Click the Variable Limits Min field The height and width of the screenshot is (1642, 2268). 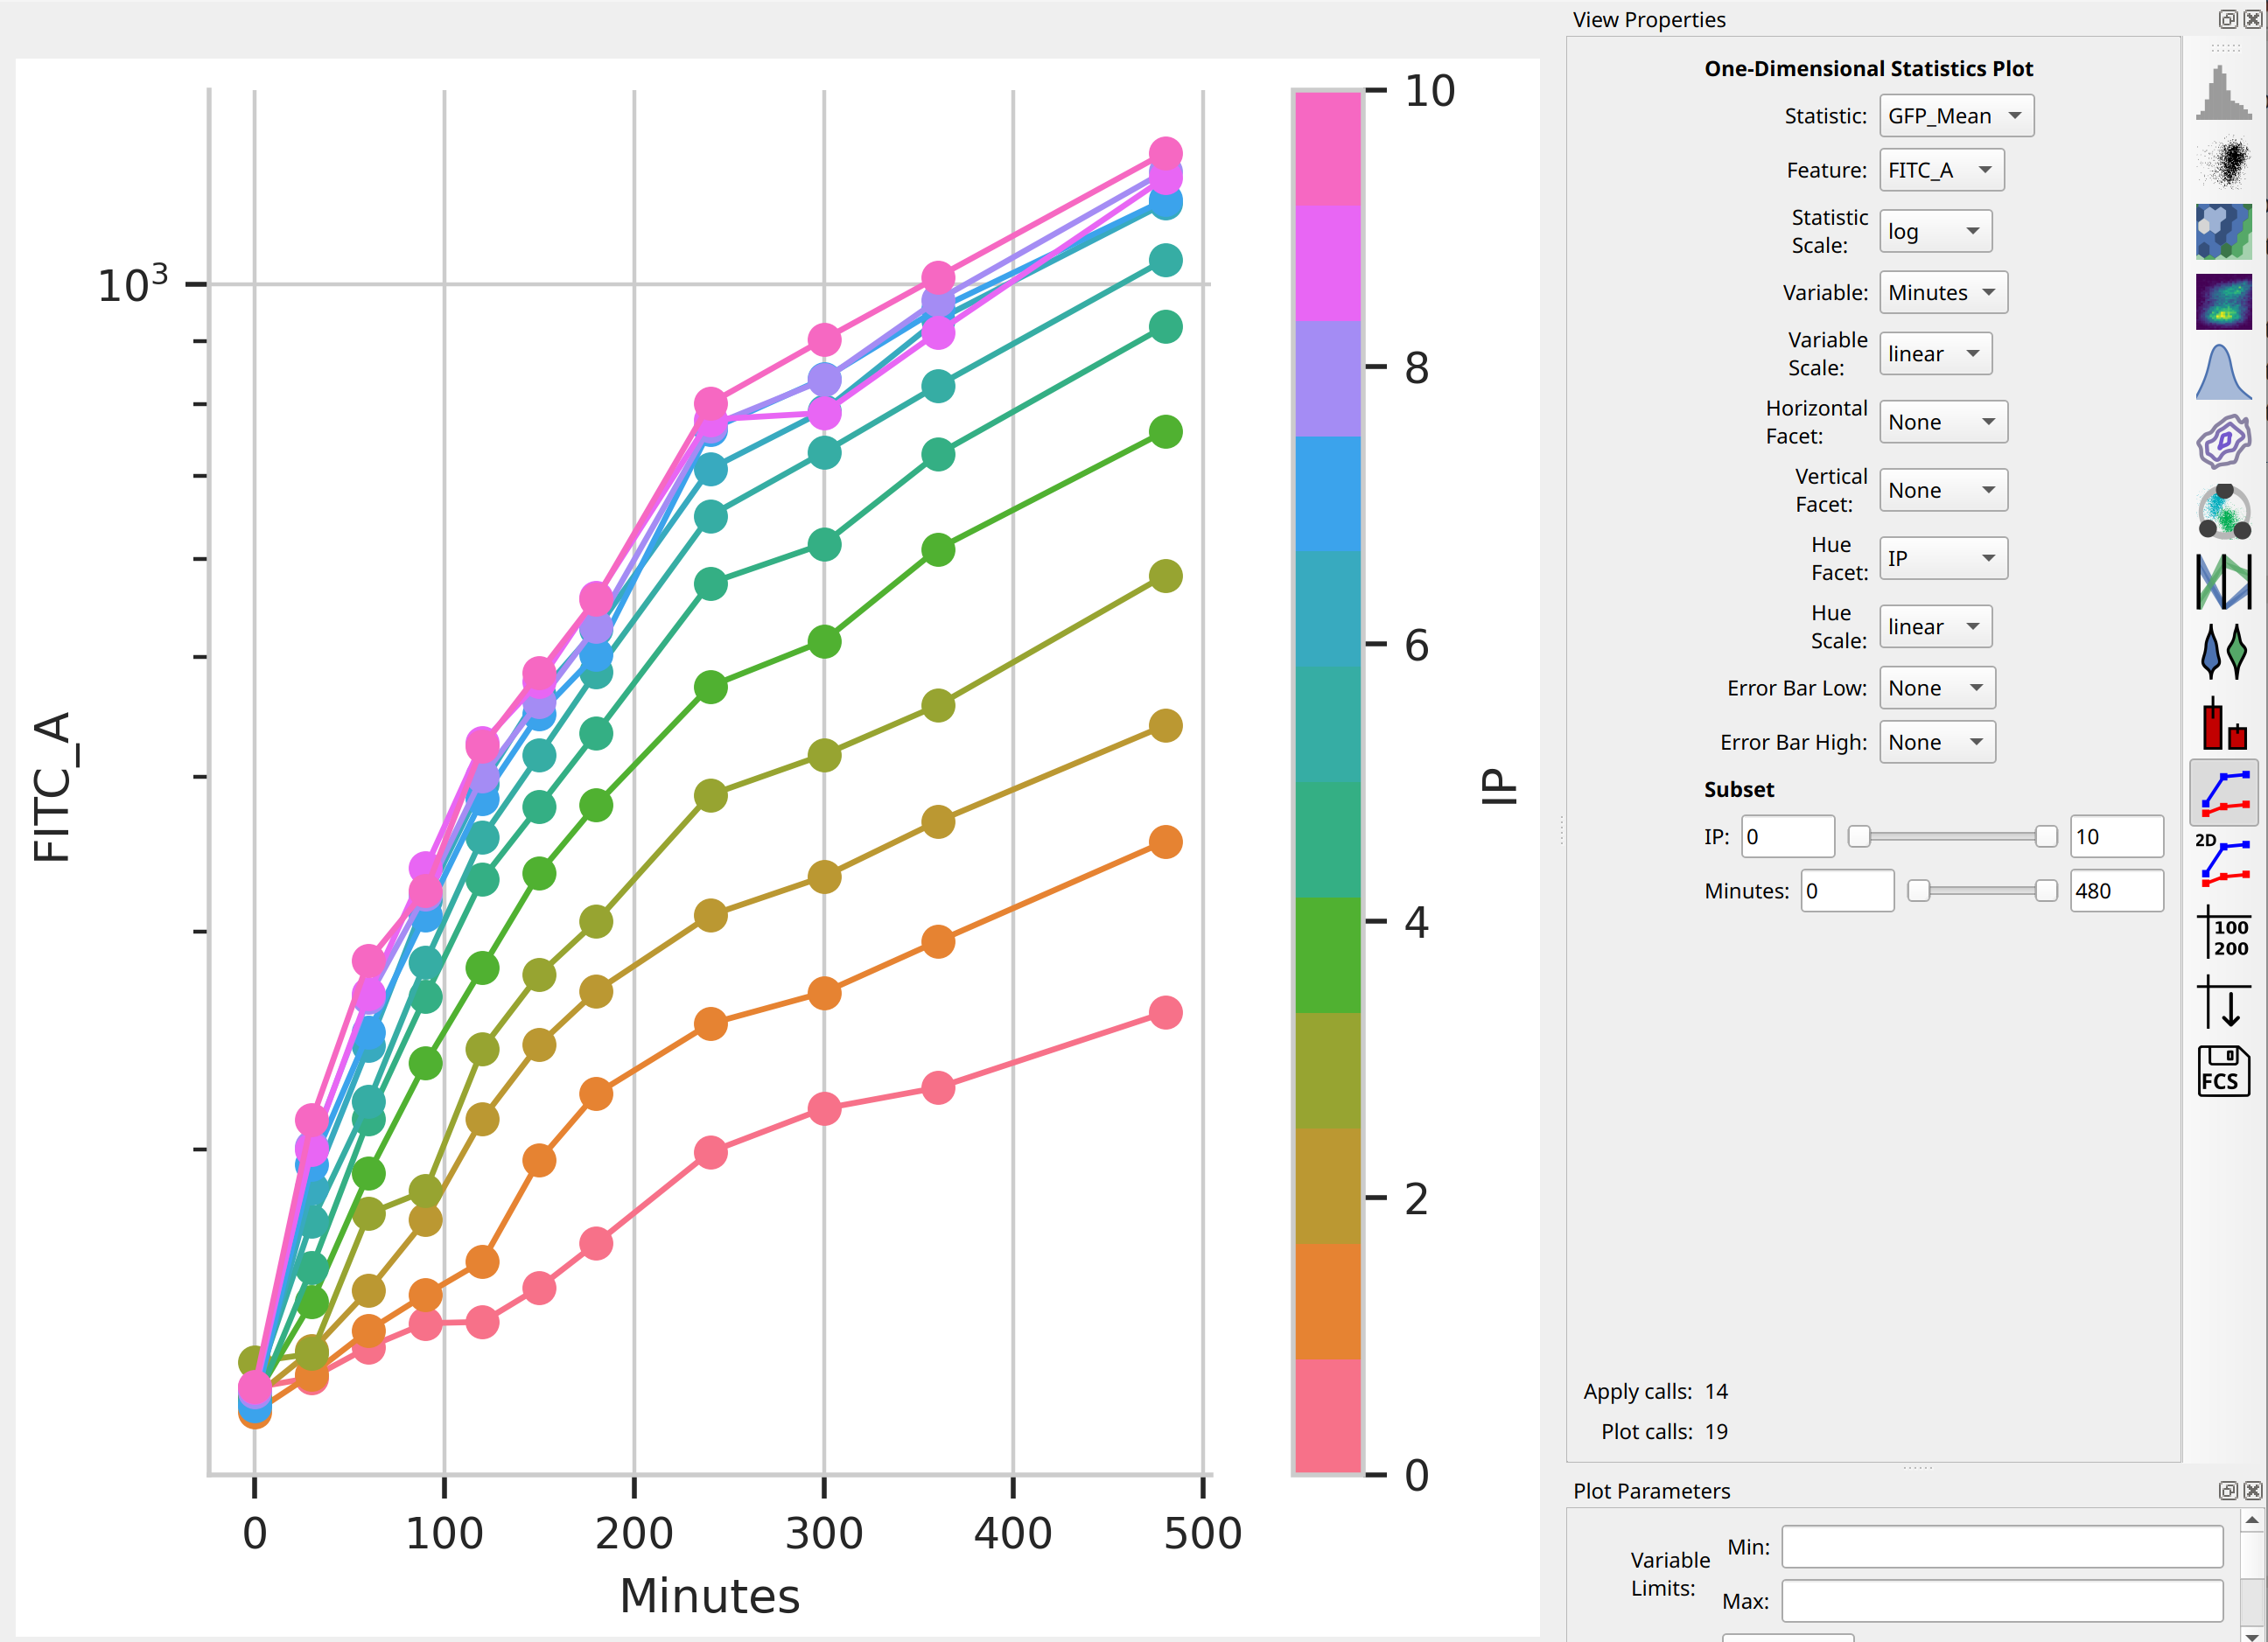[x=2002, y=1547]
